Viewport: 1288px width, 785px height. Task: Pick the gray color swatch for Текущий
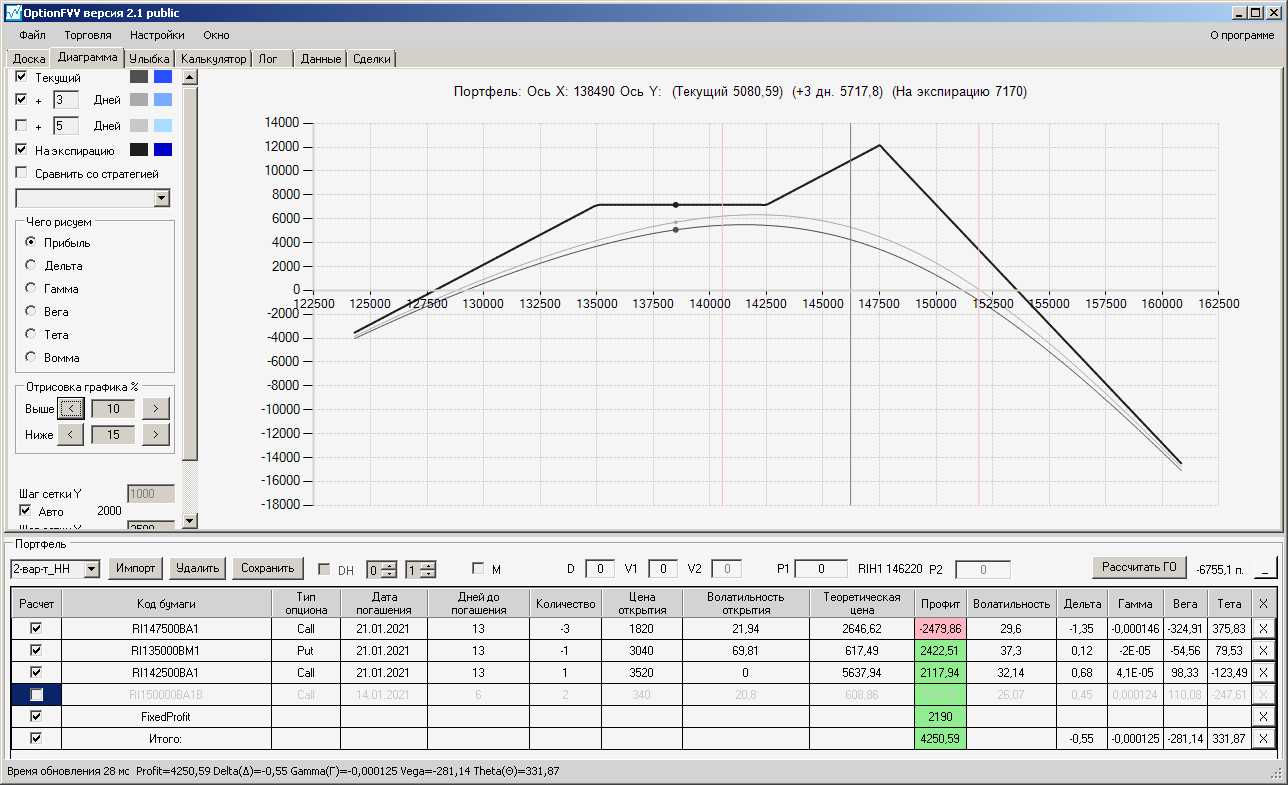139,77
